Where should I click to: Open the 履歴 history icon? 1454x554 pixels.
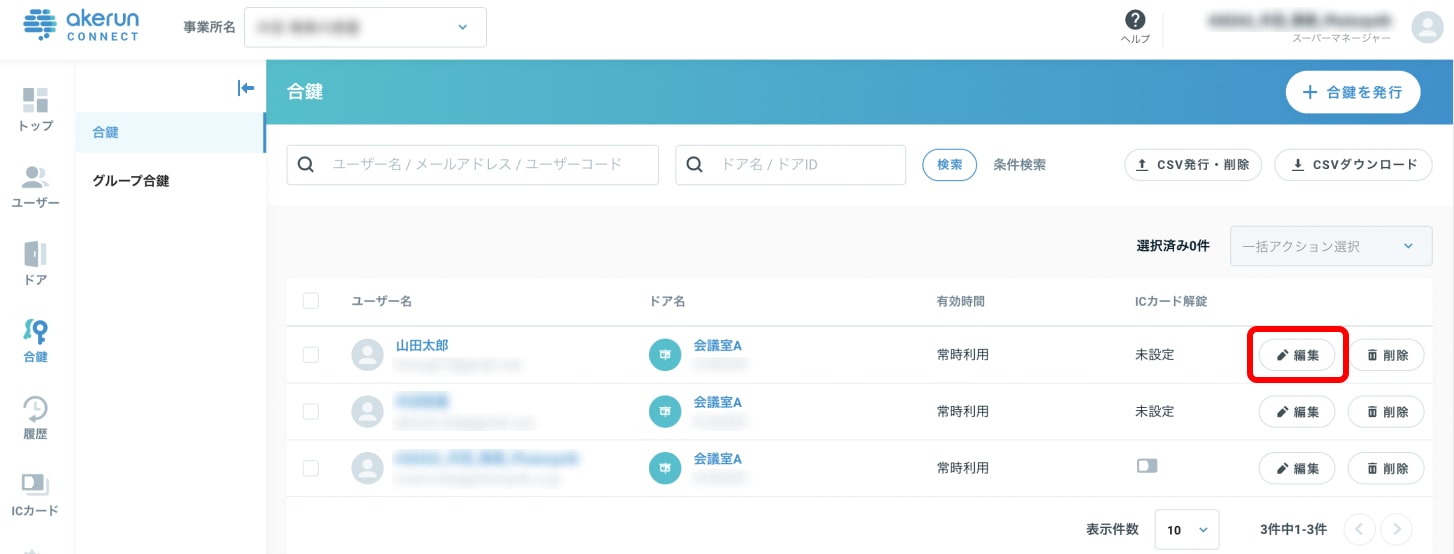36,409
